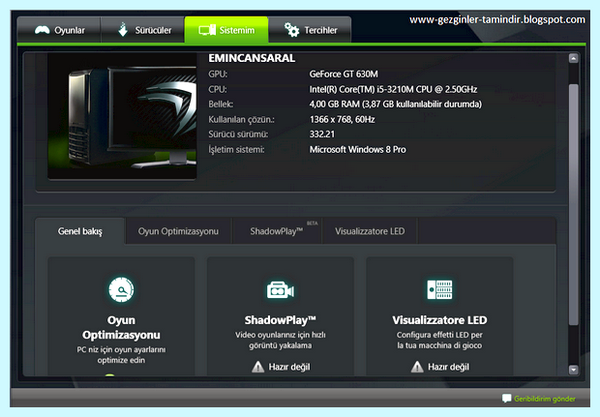
Task: Open the Visualizzatore LED sub-tab
Action: [x=370, y=231]
